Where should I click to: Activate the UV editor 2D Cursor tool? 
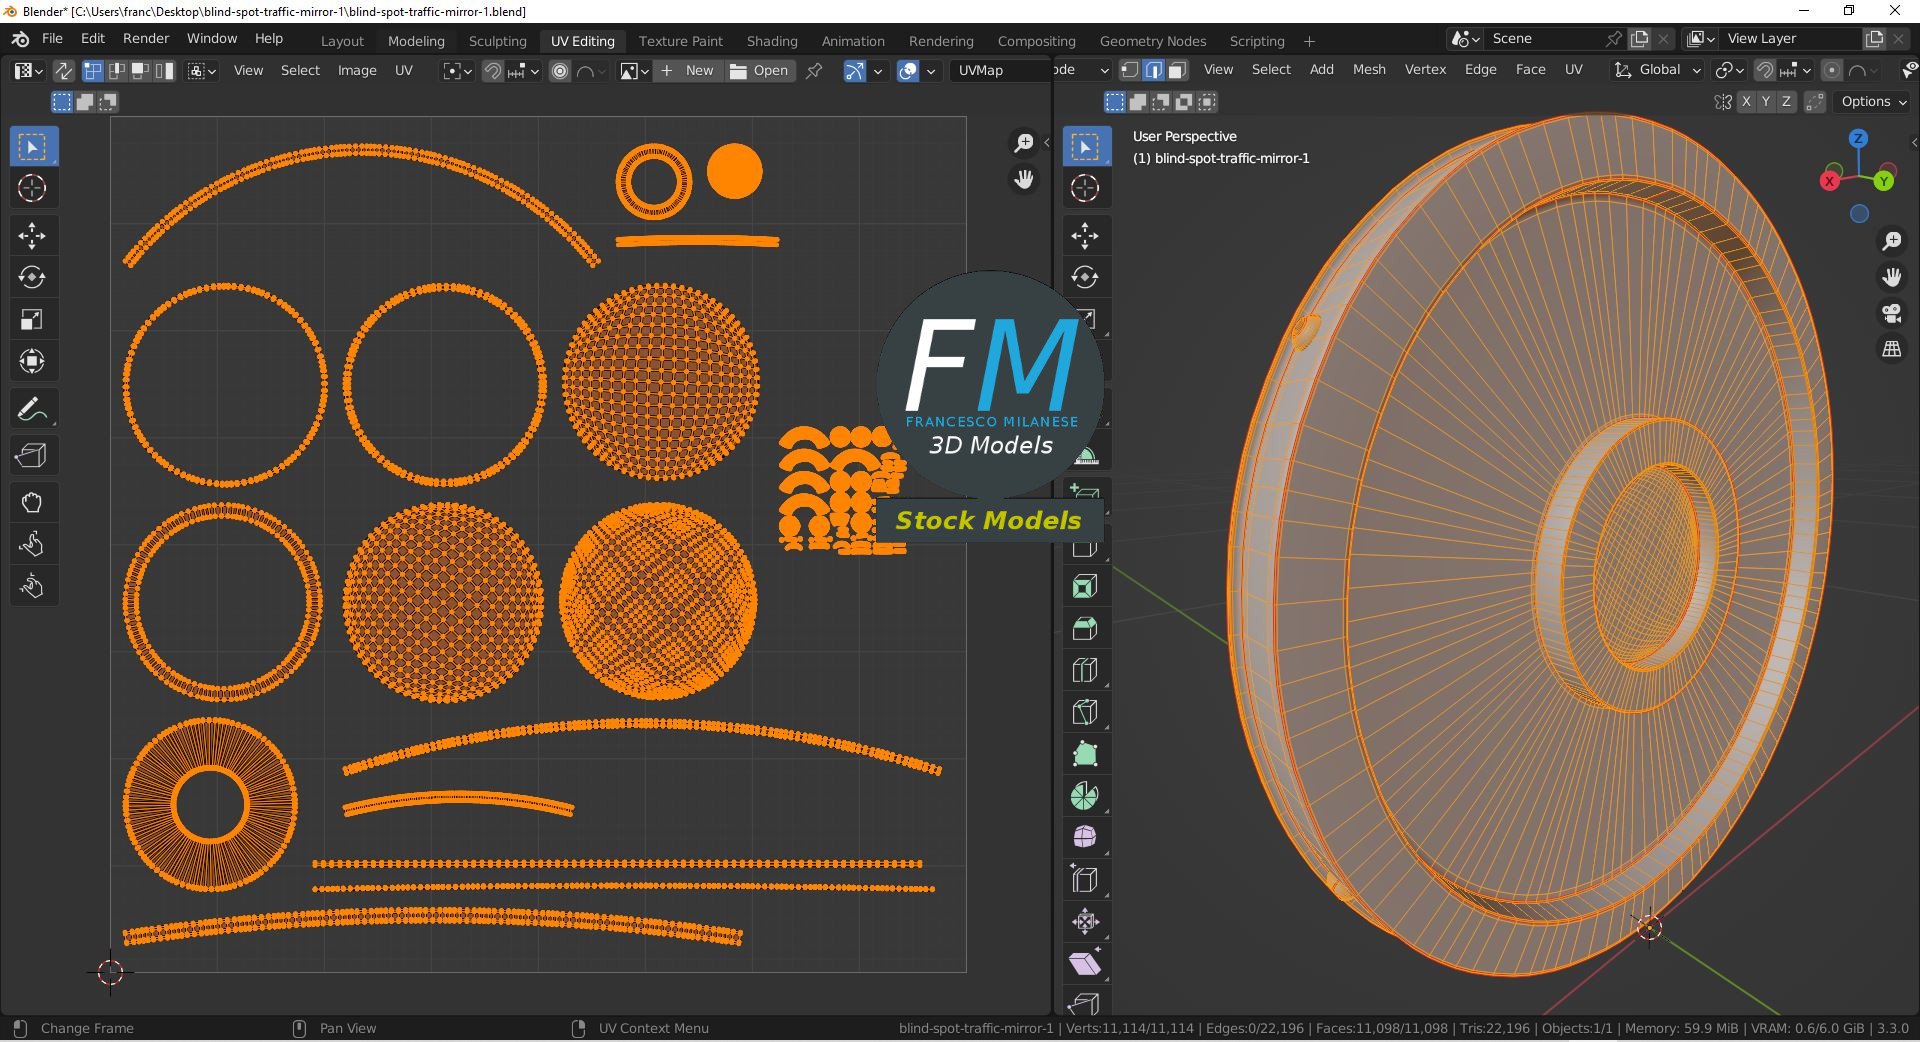tap(32, 188)
